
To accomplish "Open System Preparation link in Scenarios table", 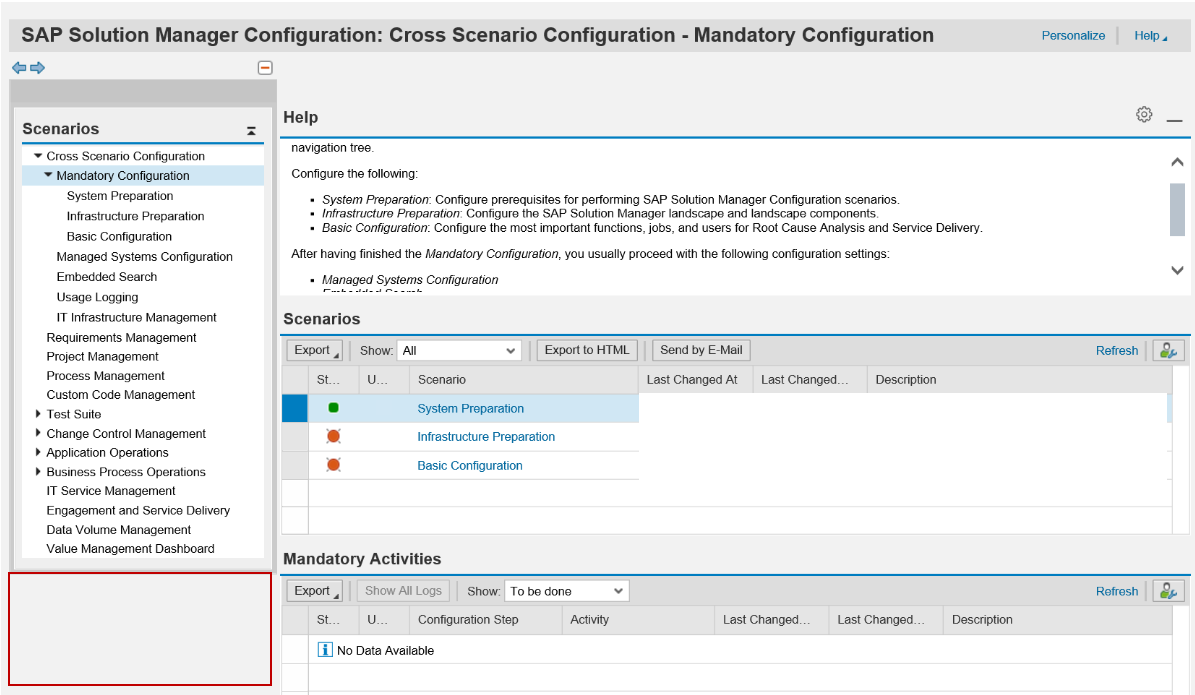I will [x=470, y=408].
